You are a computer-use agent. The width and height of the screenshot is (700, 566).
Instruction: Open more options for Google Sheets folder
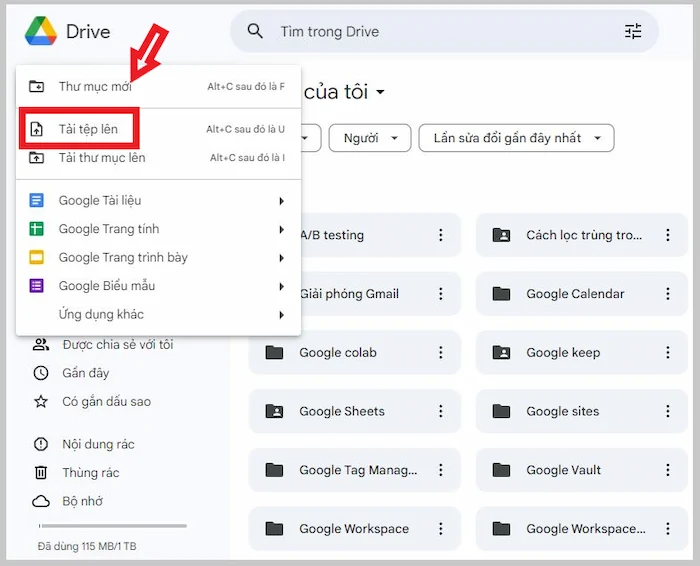point(441,411)
